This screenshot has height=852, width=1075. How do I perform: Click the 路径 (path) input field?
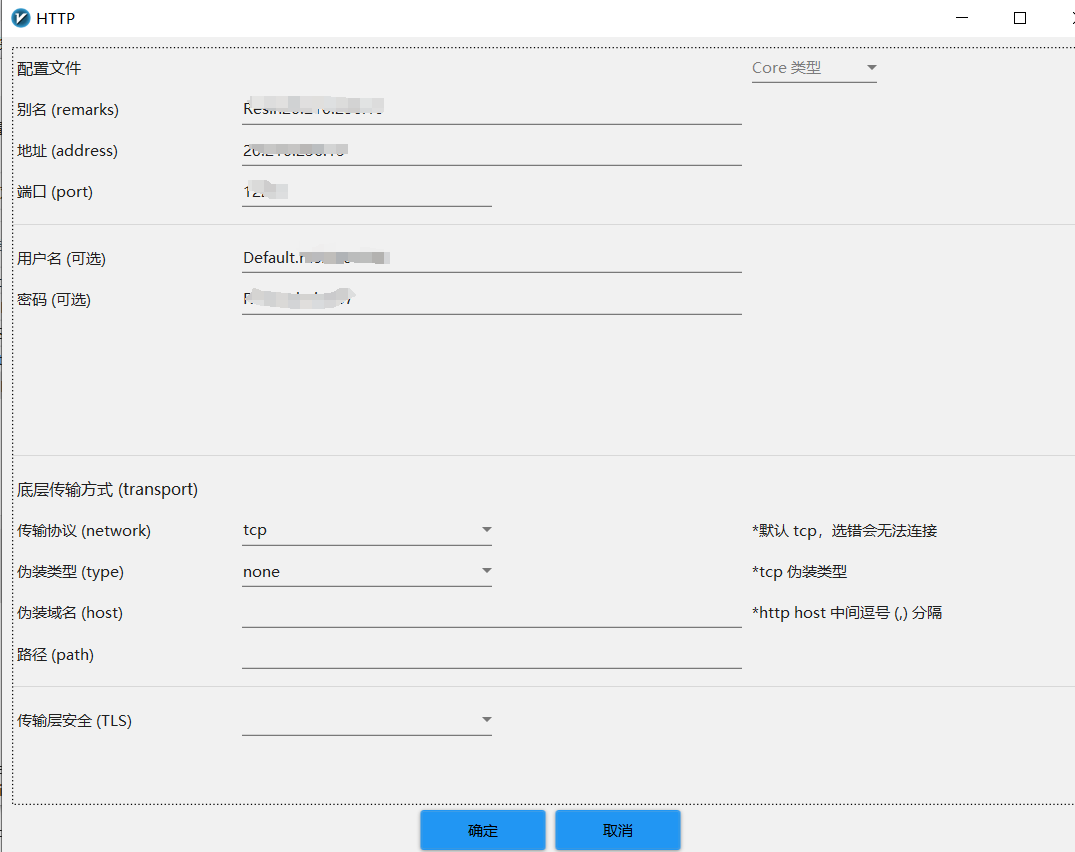click(492, 655)
